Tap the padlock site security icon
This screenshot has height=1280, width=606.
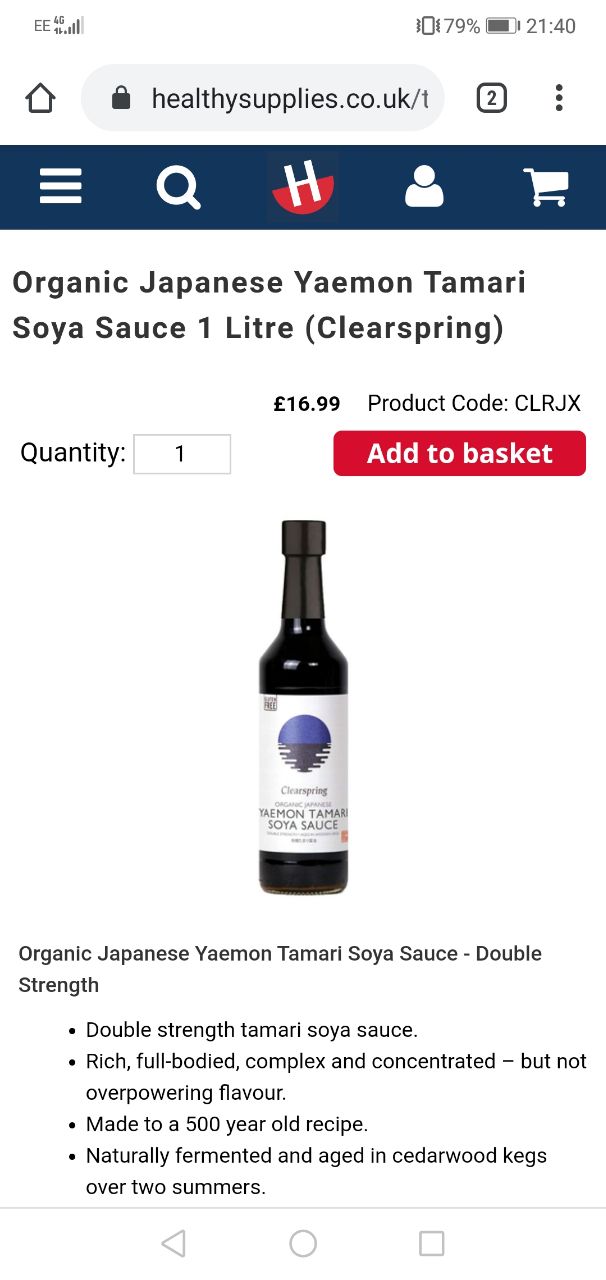click(121, 98)
